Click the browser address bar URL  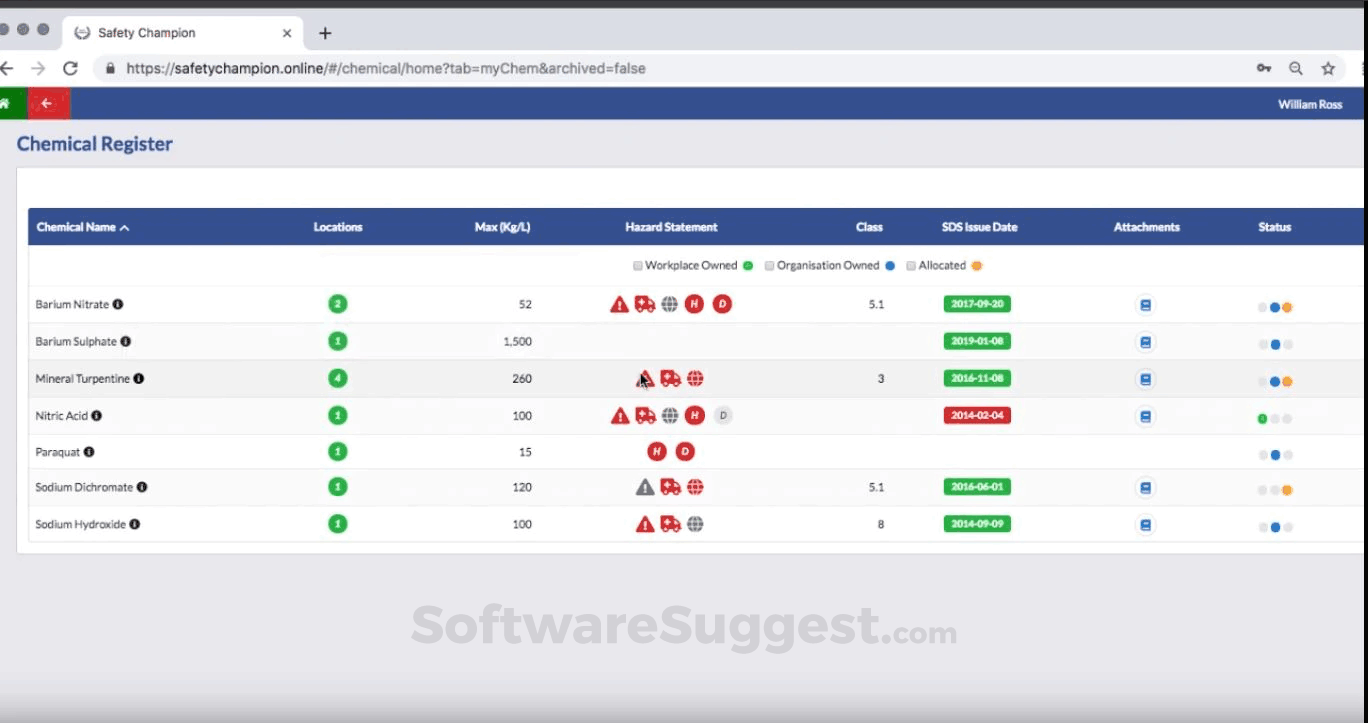click(x=385, y=68)
